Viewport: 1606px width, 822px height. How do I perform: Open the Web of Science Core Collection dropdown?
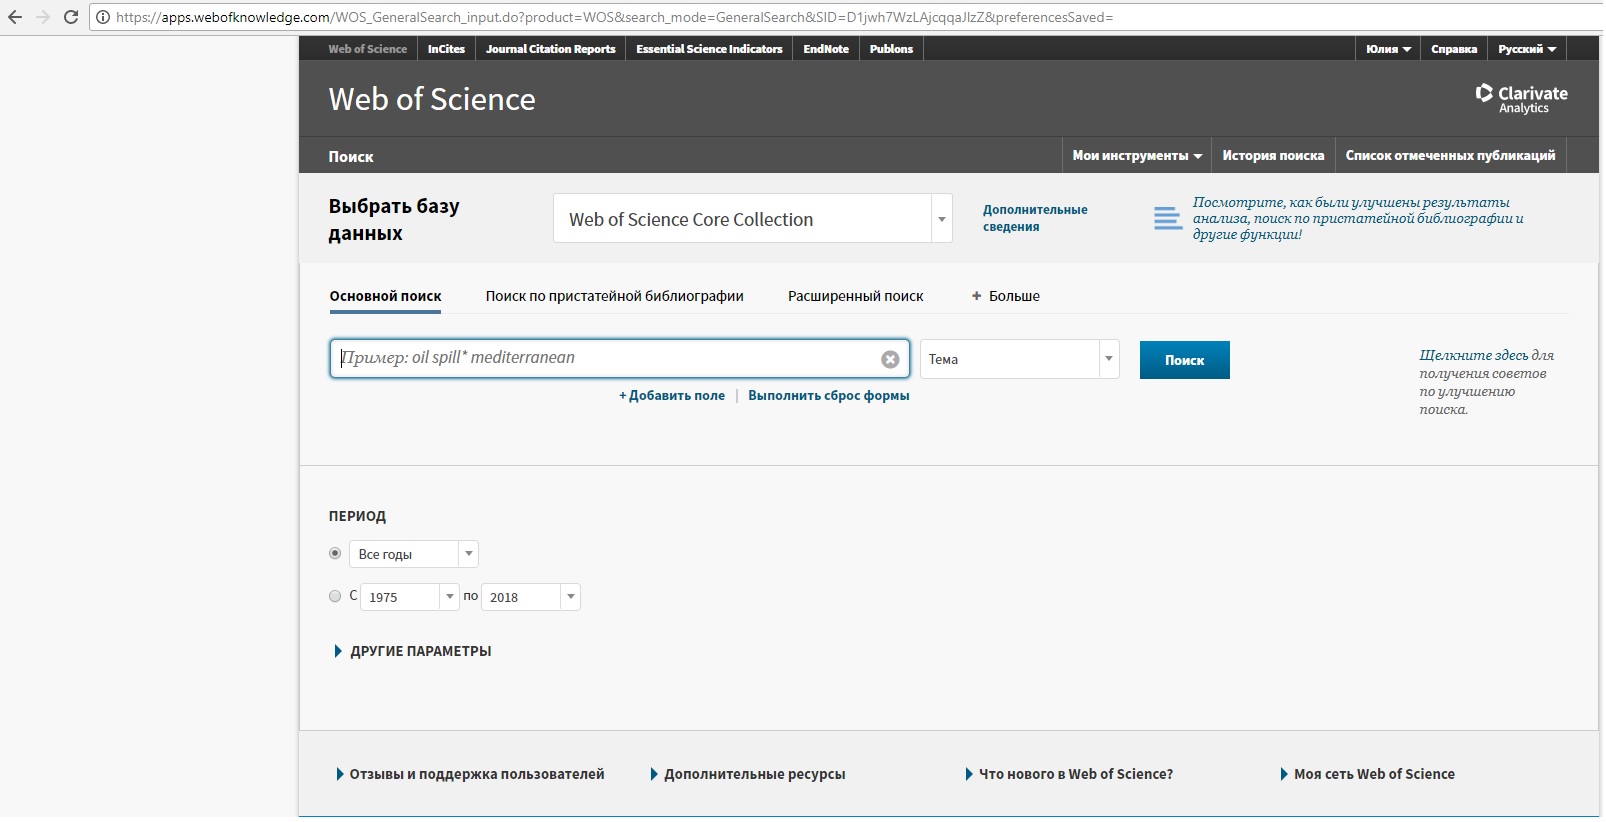point(941,219)
